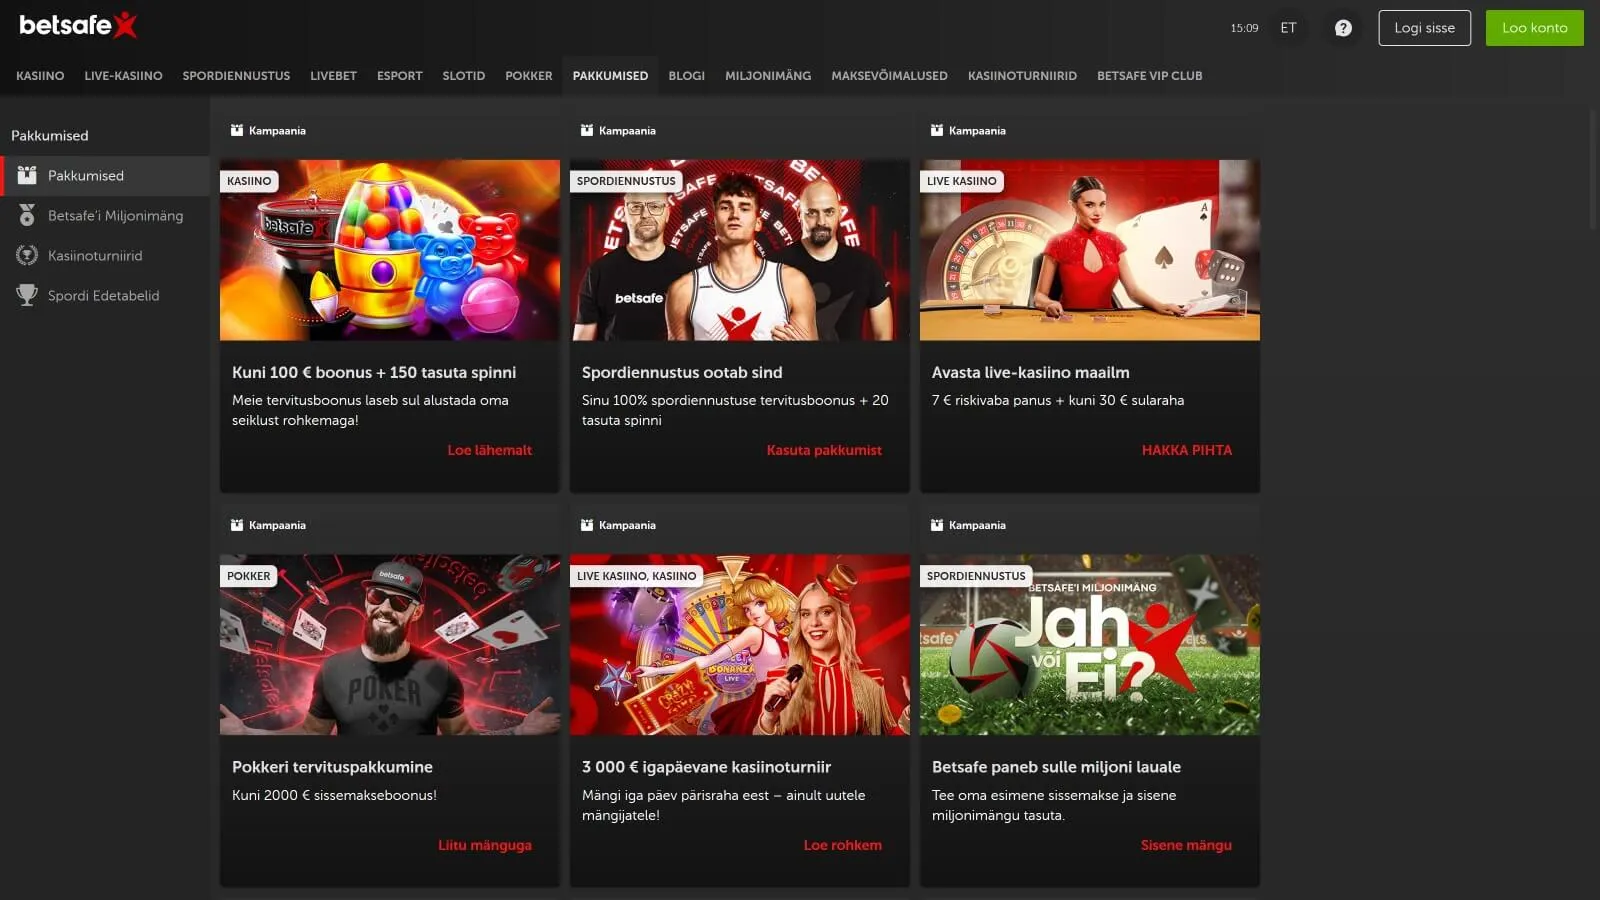Click title Avasta live-kasiino maailm
The height and width of the screenshot is (900, 1600).
1030,372
